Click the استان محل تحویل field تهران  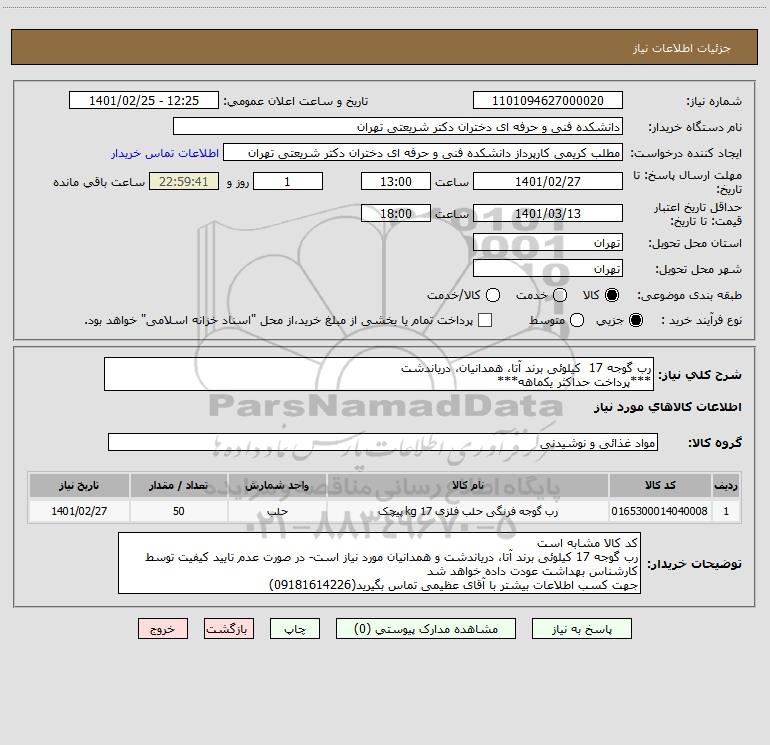[x=548, y=243]
